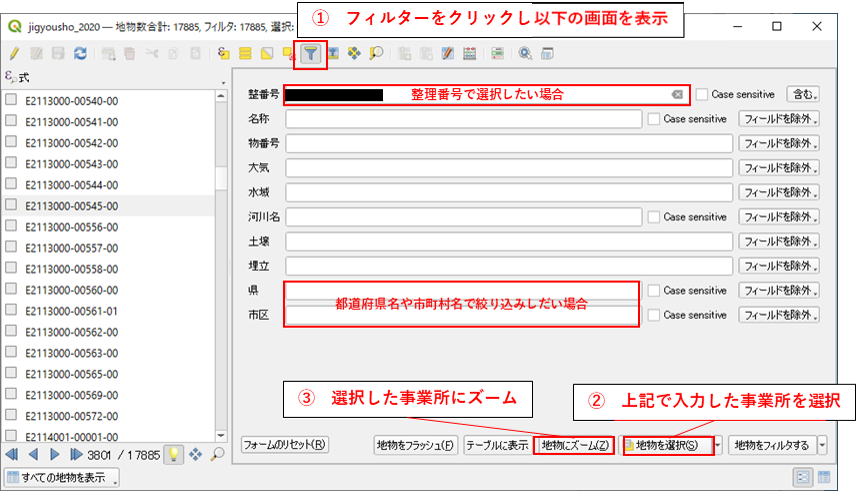The width and height of the screenshot is (856, 491).
Task: Click the multi edit mode icon
Action: 37,54
